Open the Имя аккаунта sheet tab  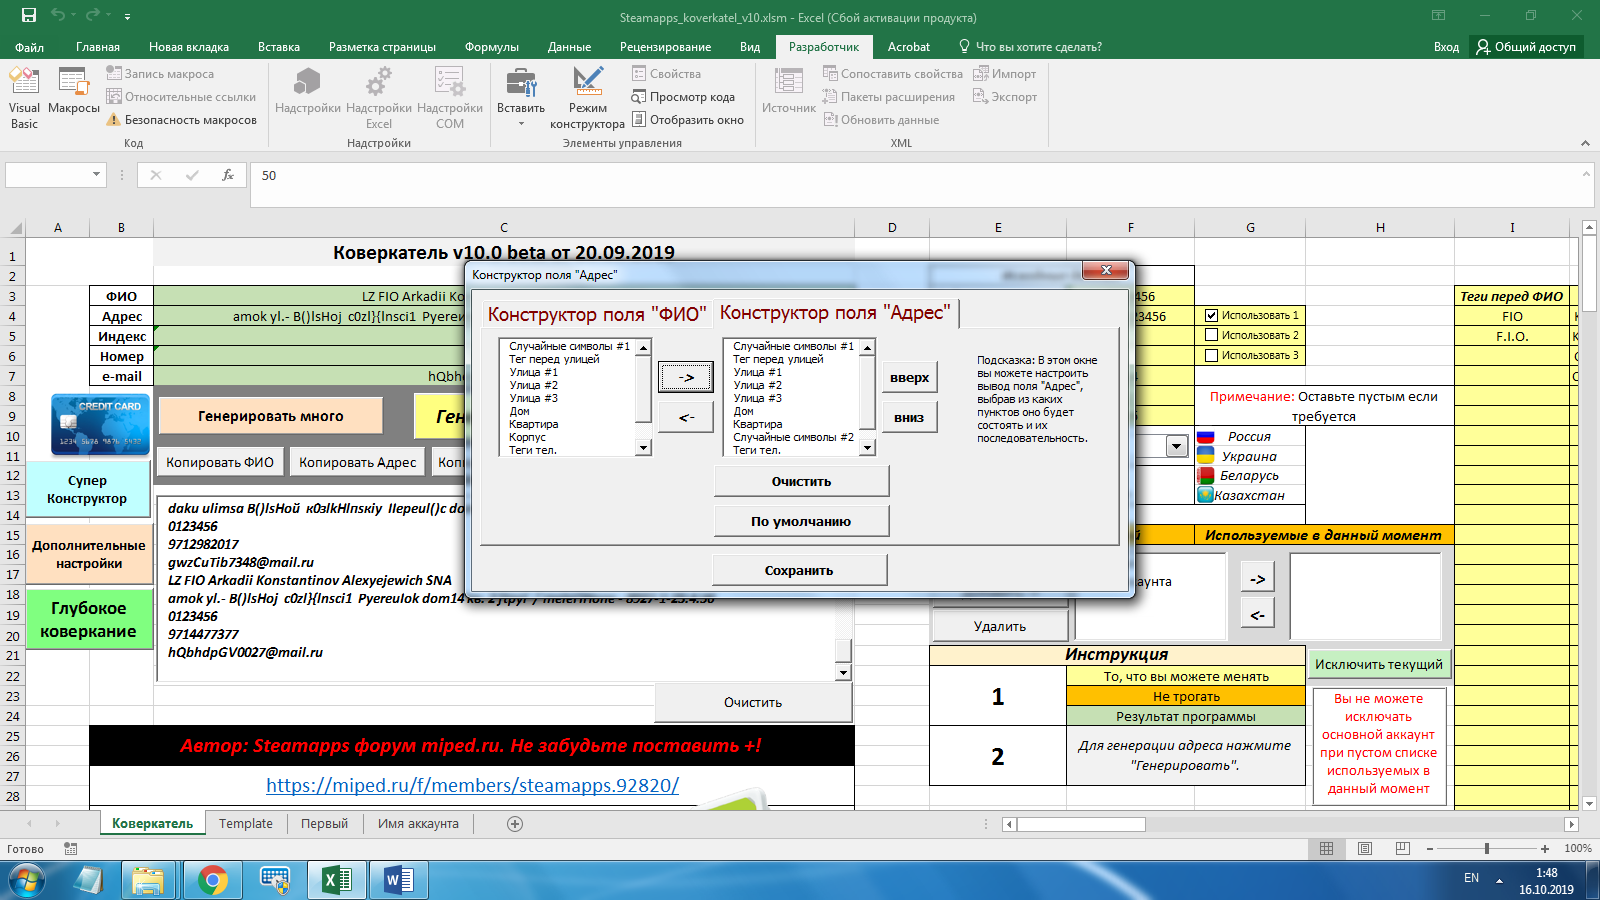[418, 824]
